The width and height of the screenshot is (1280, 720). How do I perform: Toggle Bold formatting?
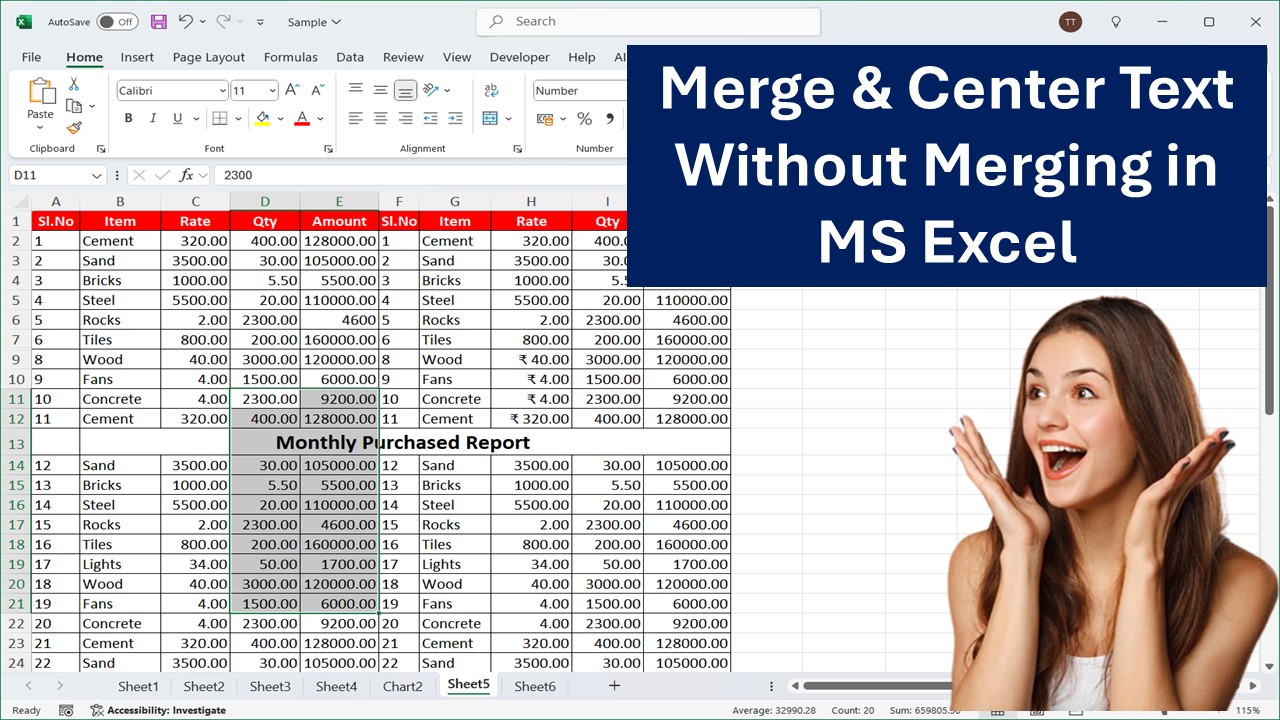pos(128,118)
